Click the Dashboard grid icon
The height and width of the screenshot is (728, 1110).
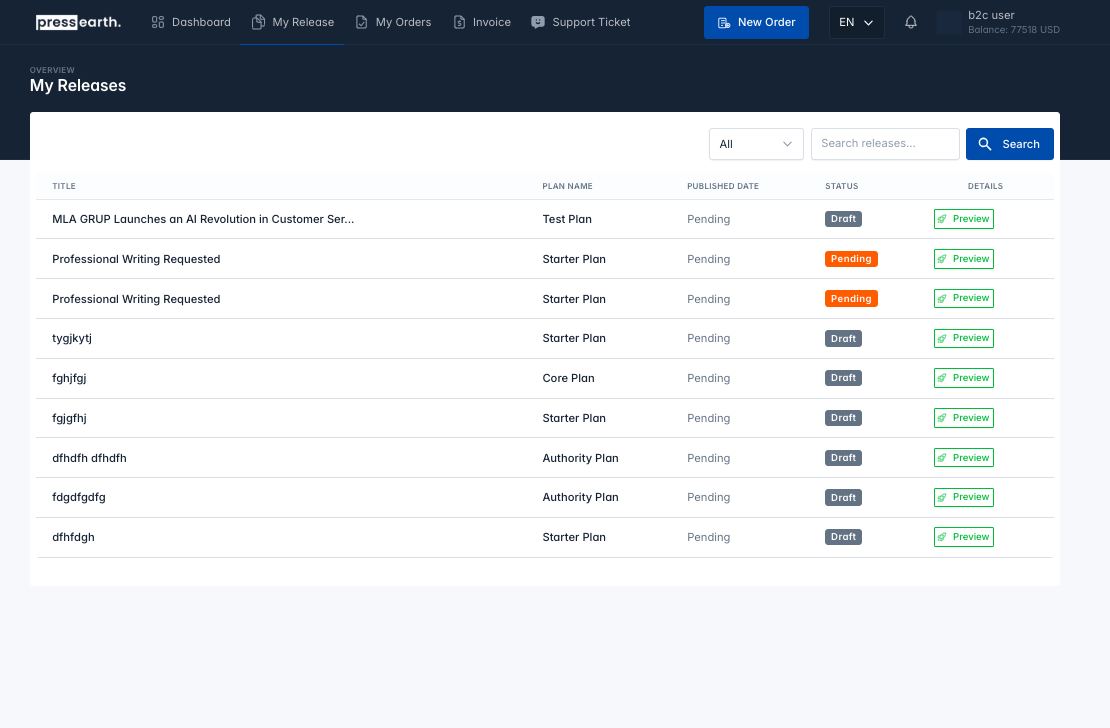coord(157,22)
